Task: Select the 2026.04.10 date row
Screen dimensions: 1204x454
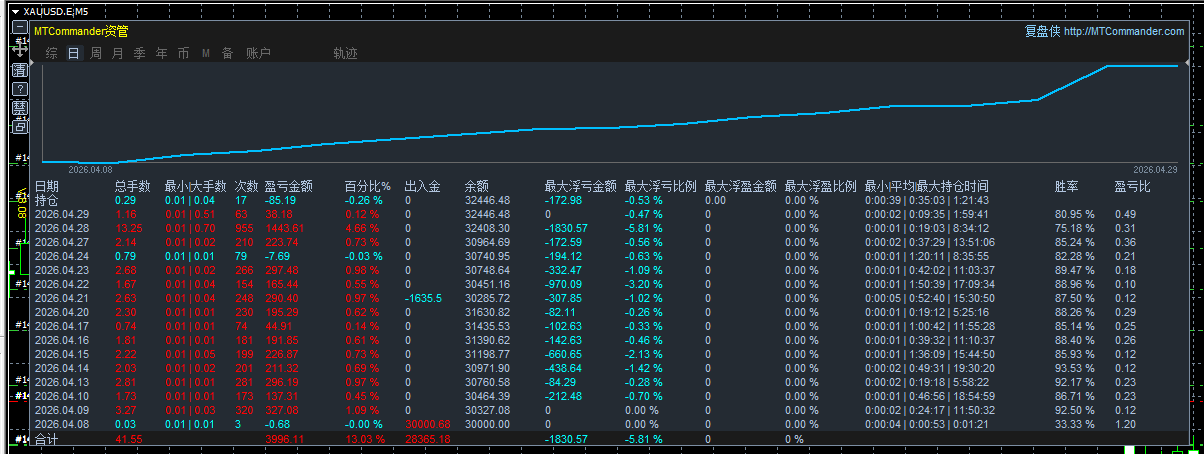Action: click(x=62, y=396)
